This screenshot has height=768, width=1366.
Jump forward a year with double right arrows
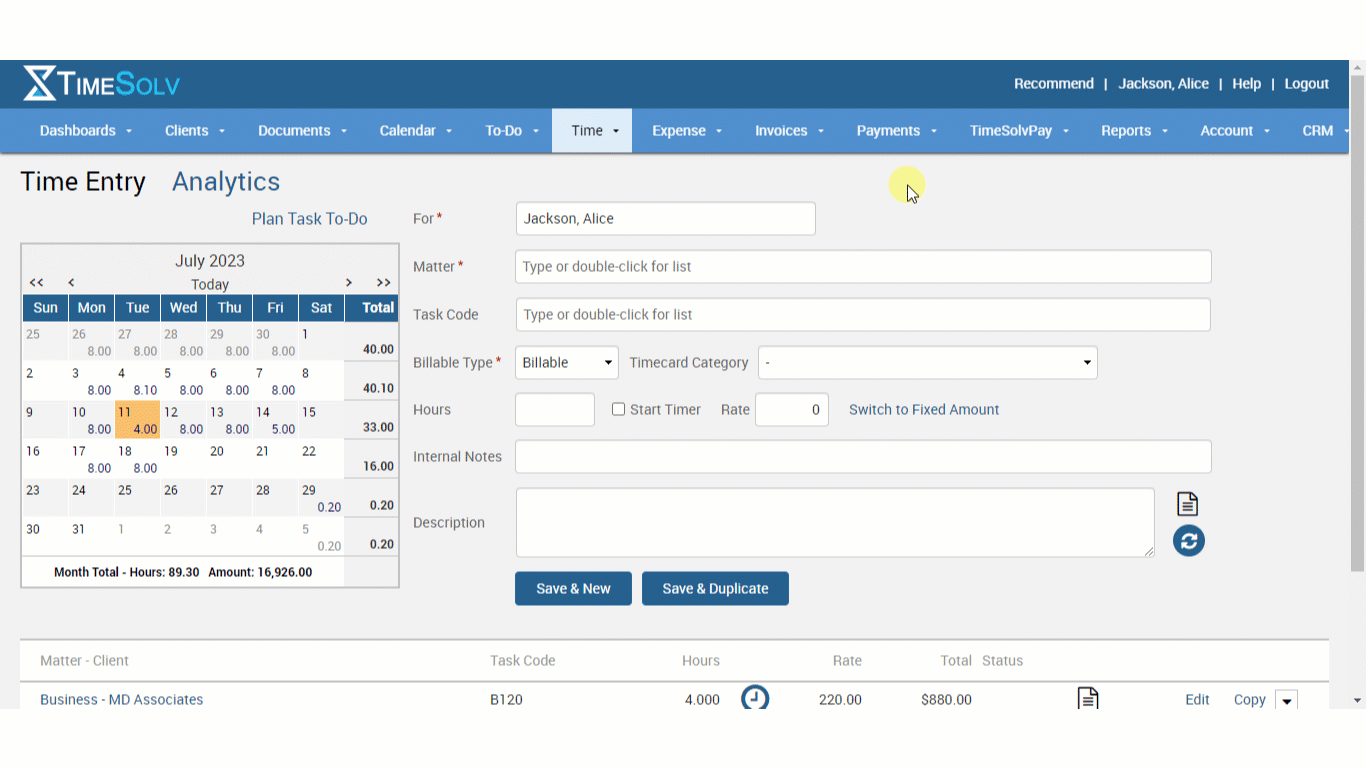point(383,283)
